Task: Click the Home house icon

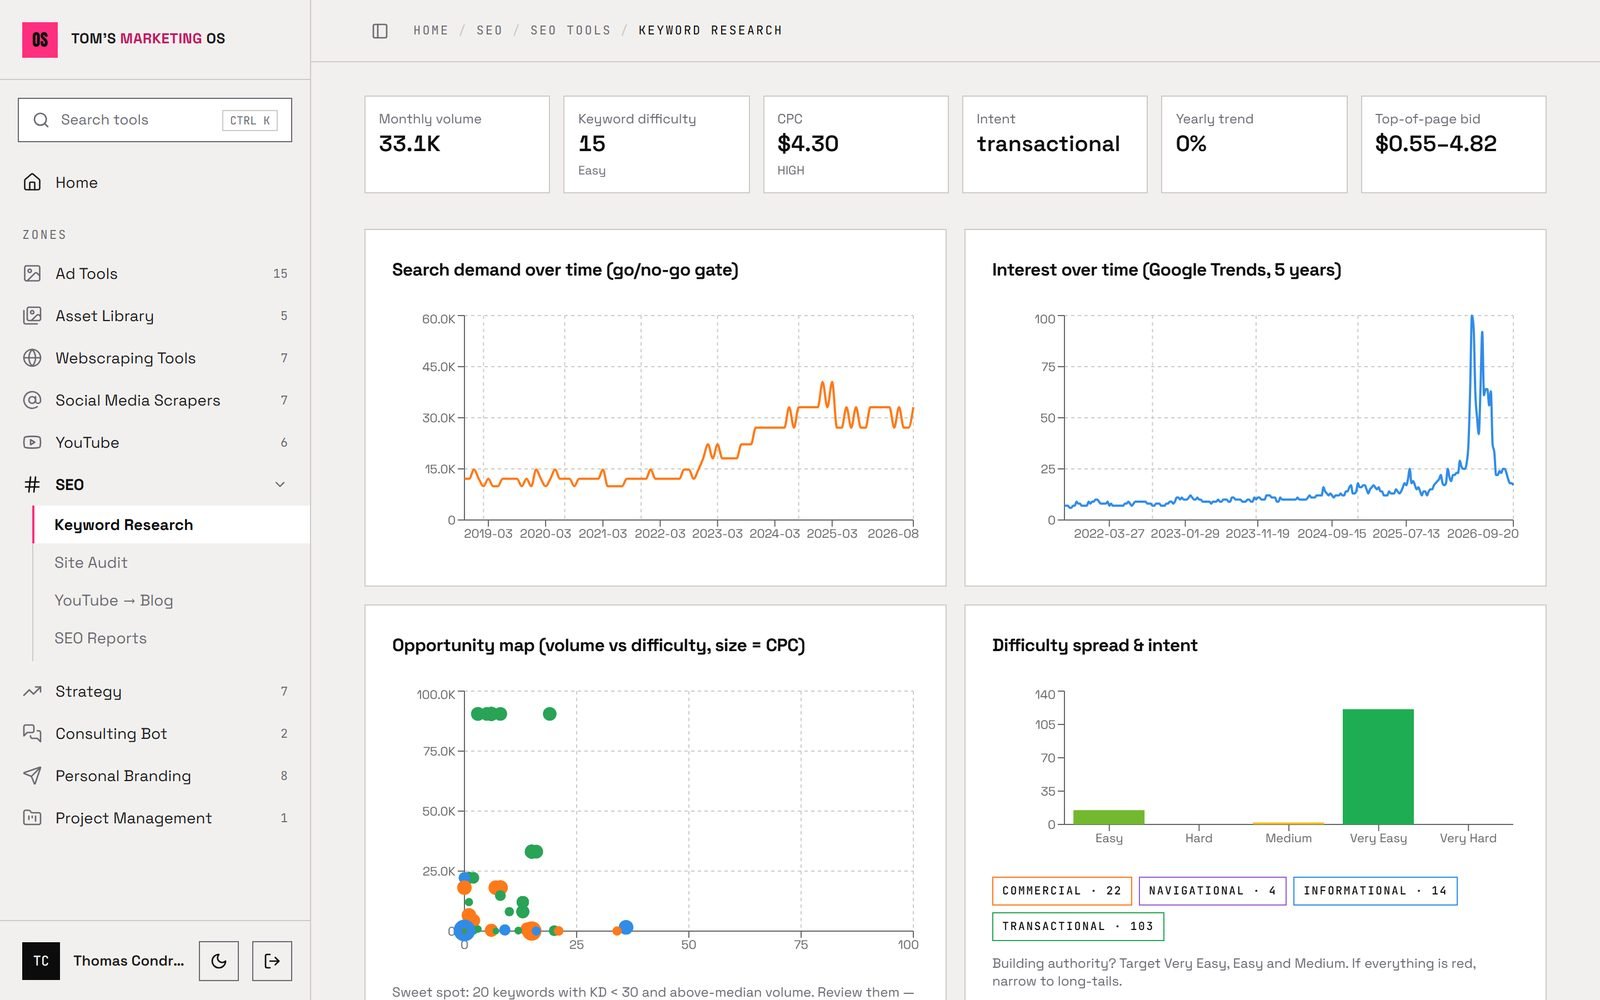Action: pyautogui.click(x=32, y=182)
